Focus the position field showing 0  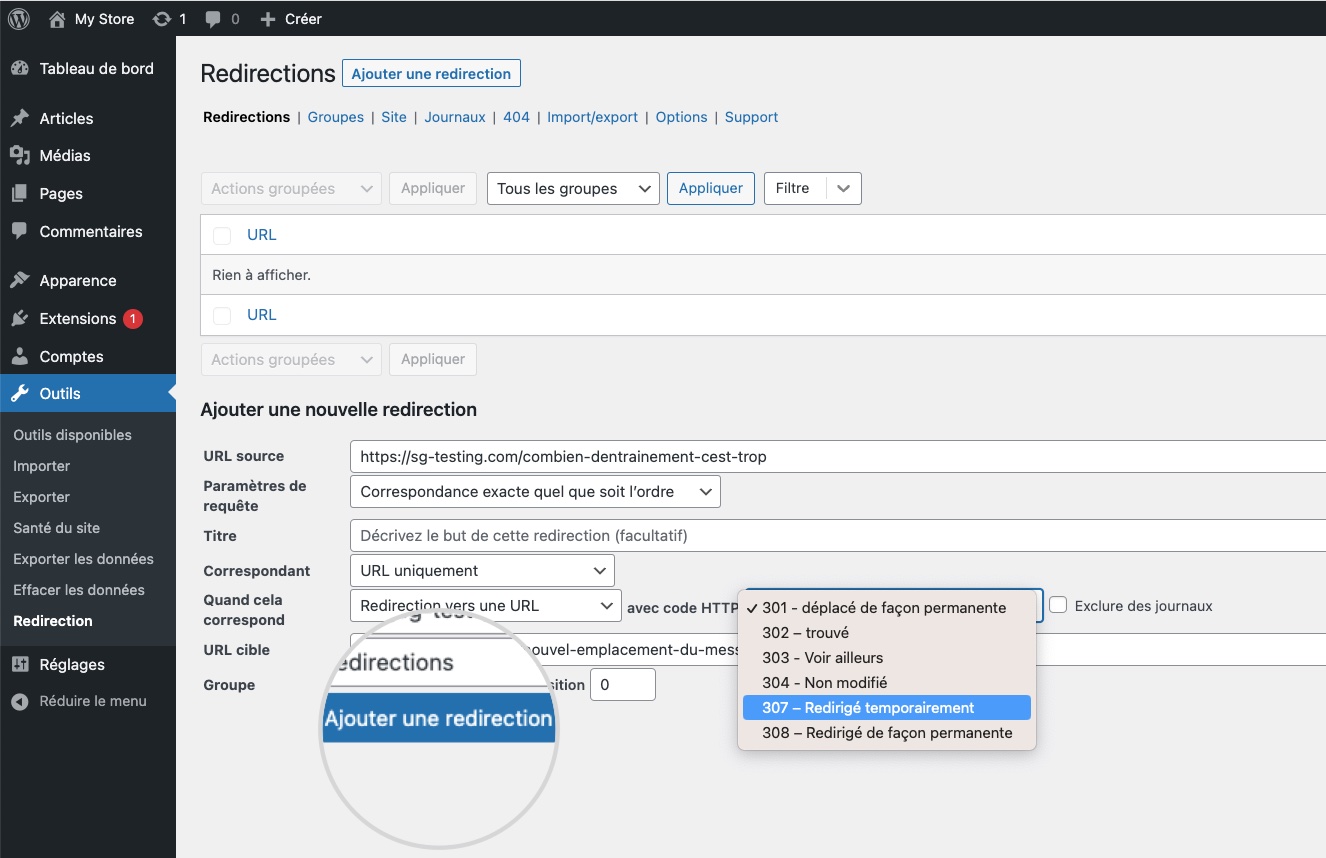[x=623, y=685]
